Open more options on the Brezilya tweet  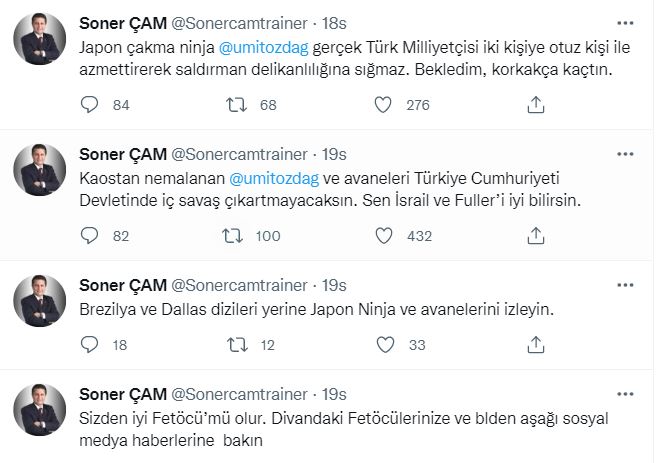[625, 285]
